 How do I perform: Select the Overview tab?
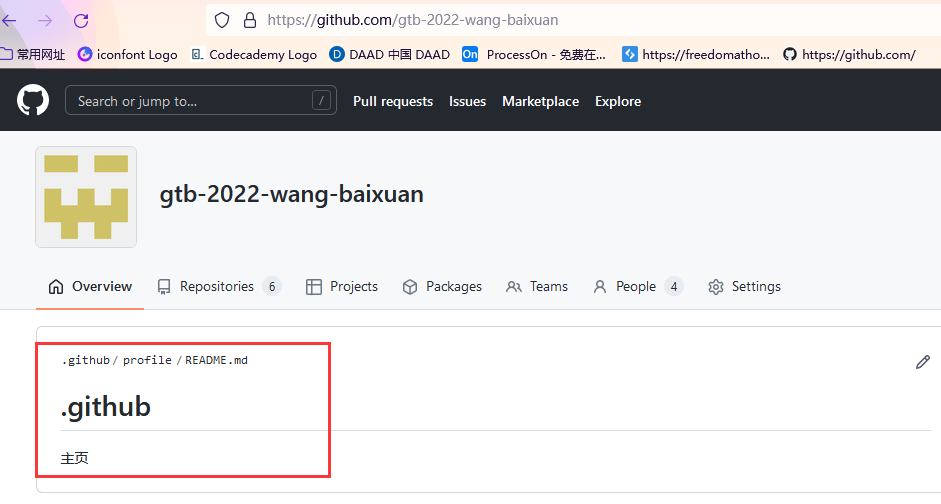[x=90, y=287]
